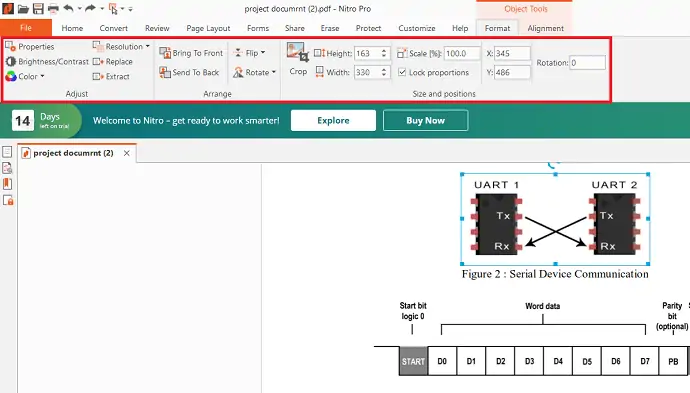The image size is (690, 393).
Task: Open the Pages panel sidebar icon
Action: (7, 152)
